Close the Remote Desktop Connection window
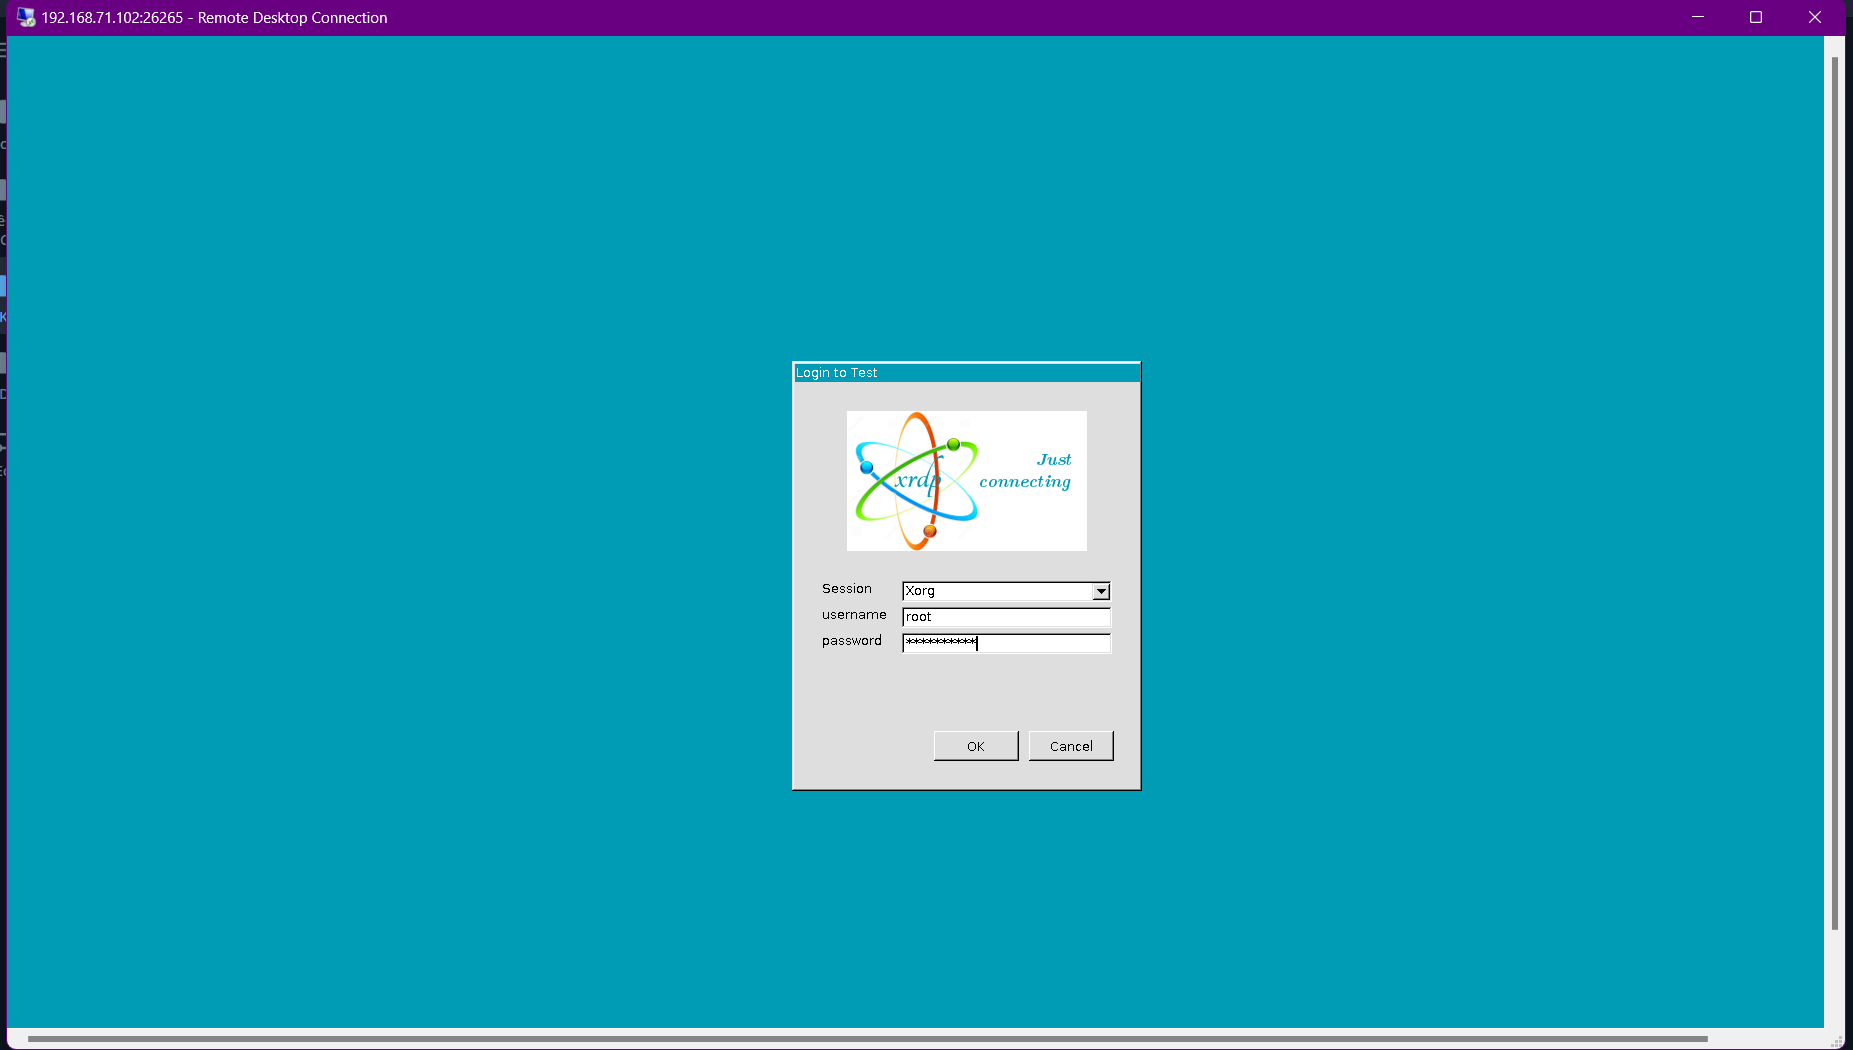 click(1815, 17)
